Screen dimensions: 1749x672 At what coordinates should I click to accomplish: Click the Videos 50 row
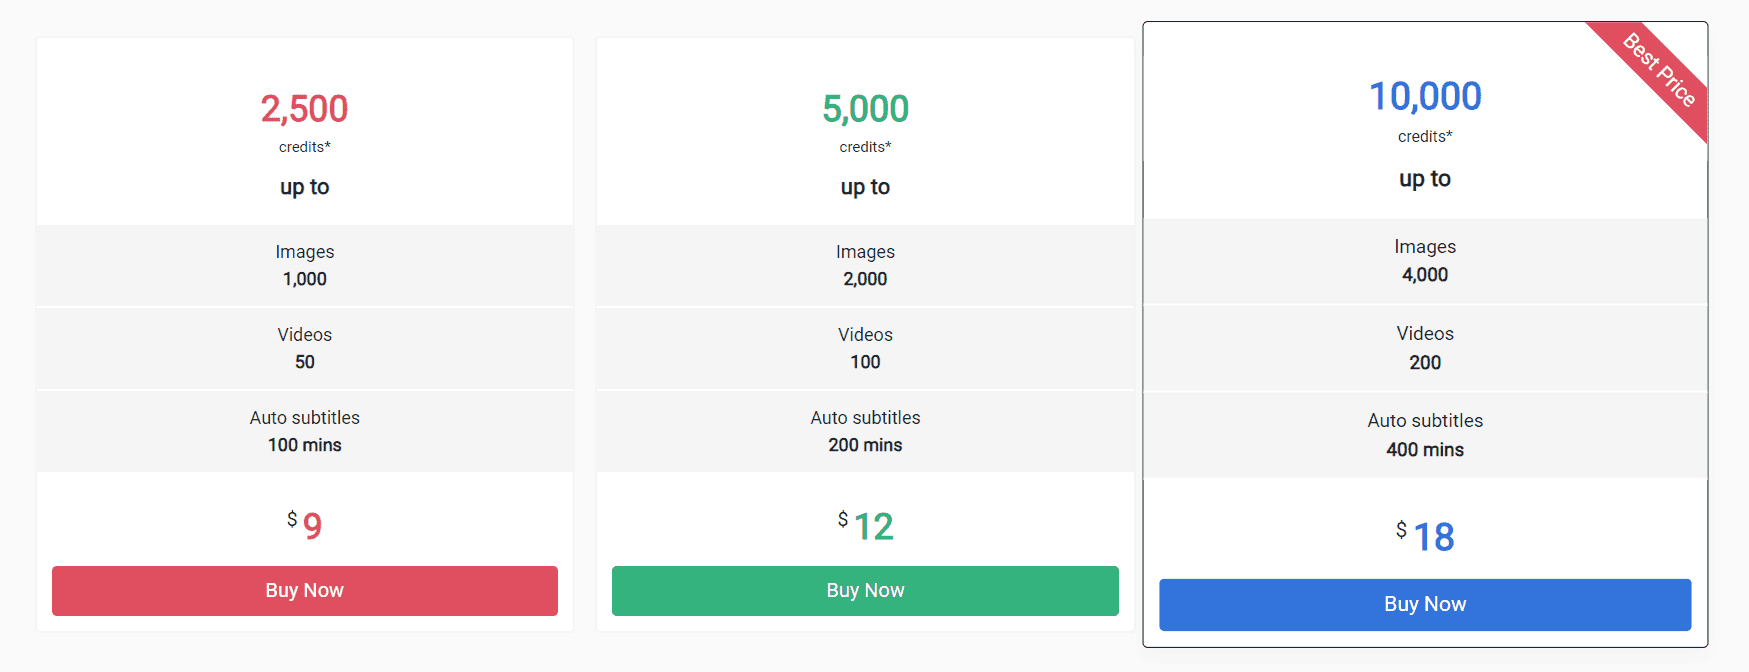tap(305, 349)
